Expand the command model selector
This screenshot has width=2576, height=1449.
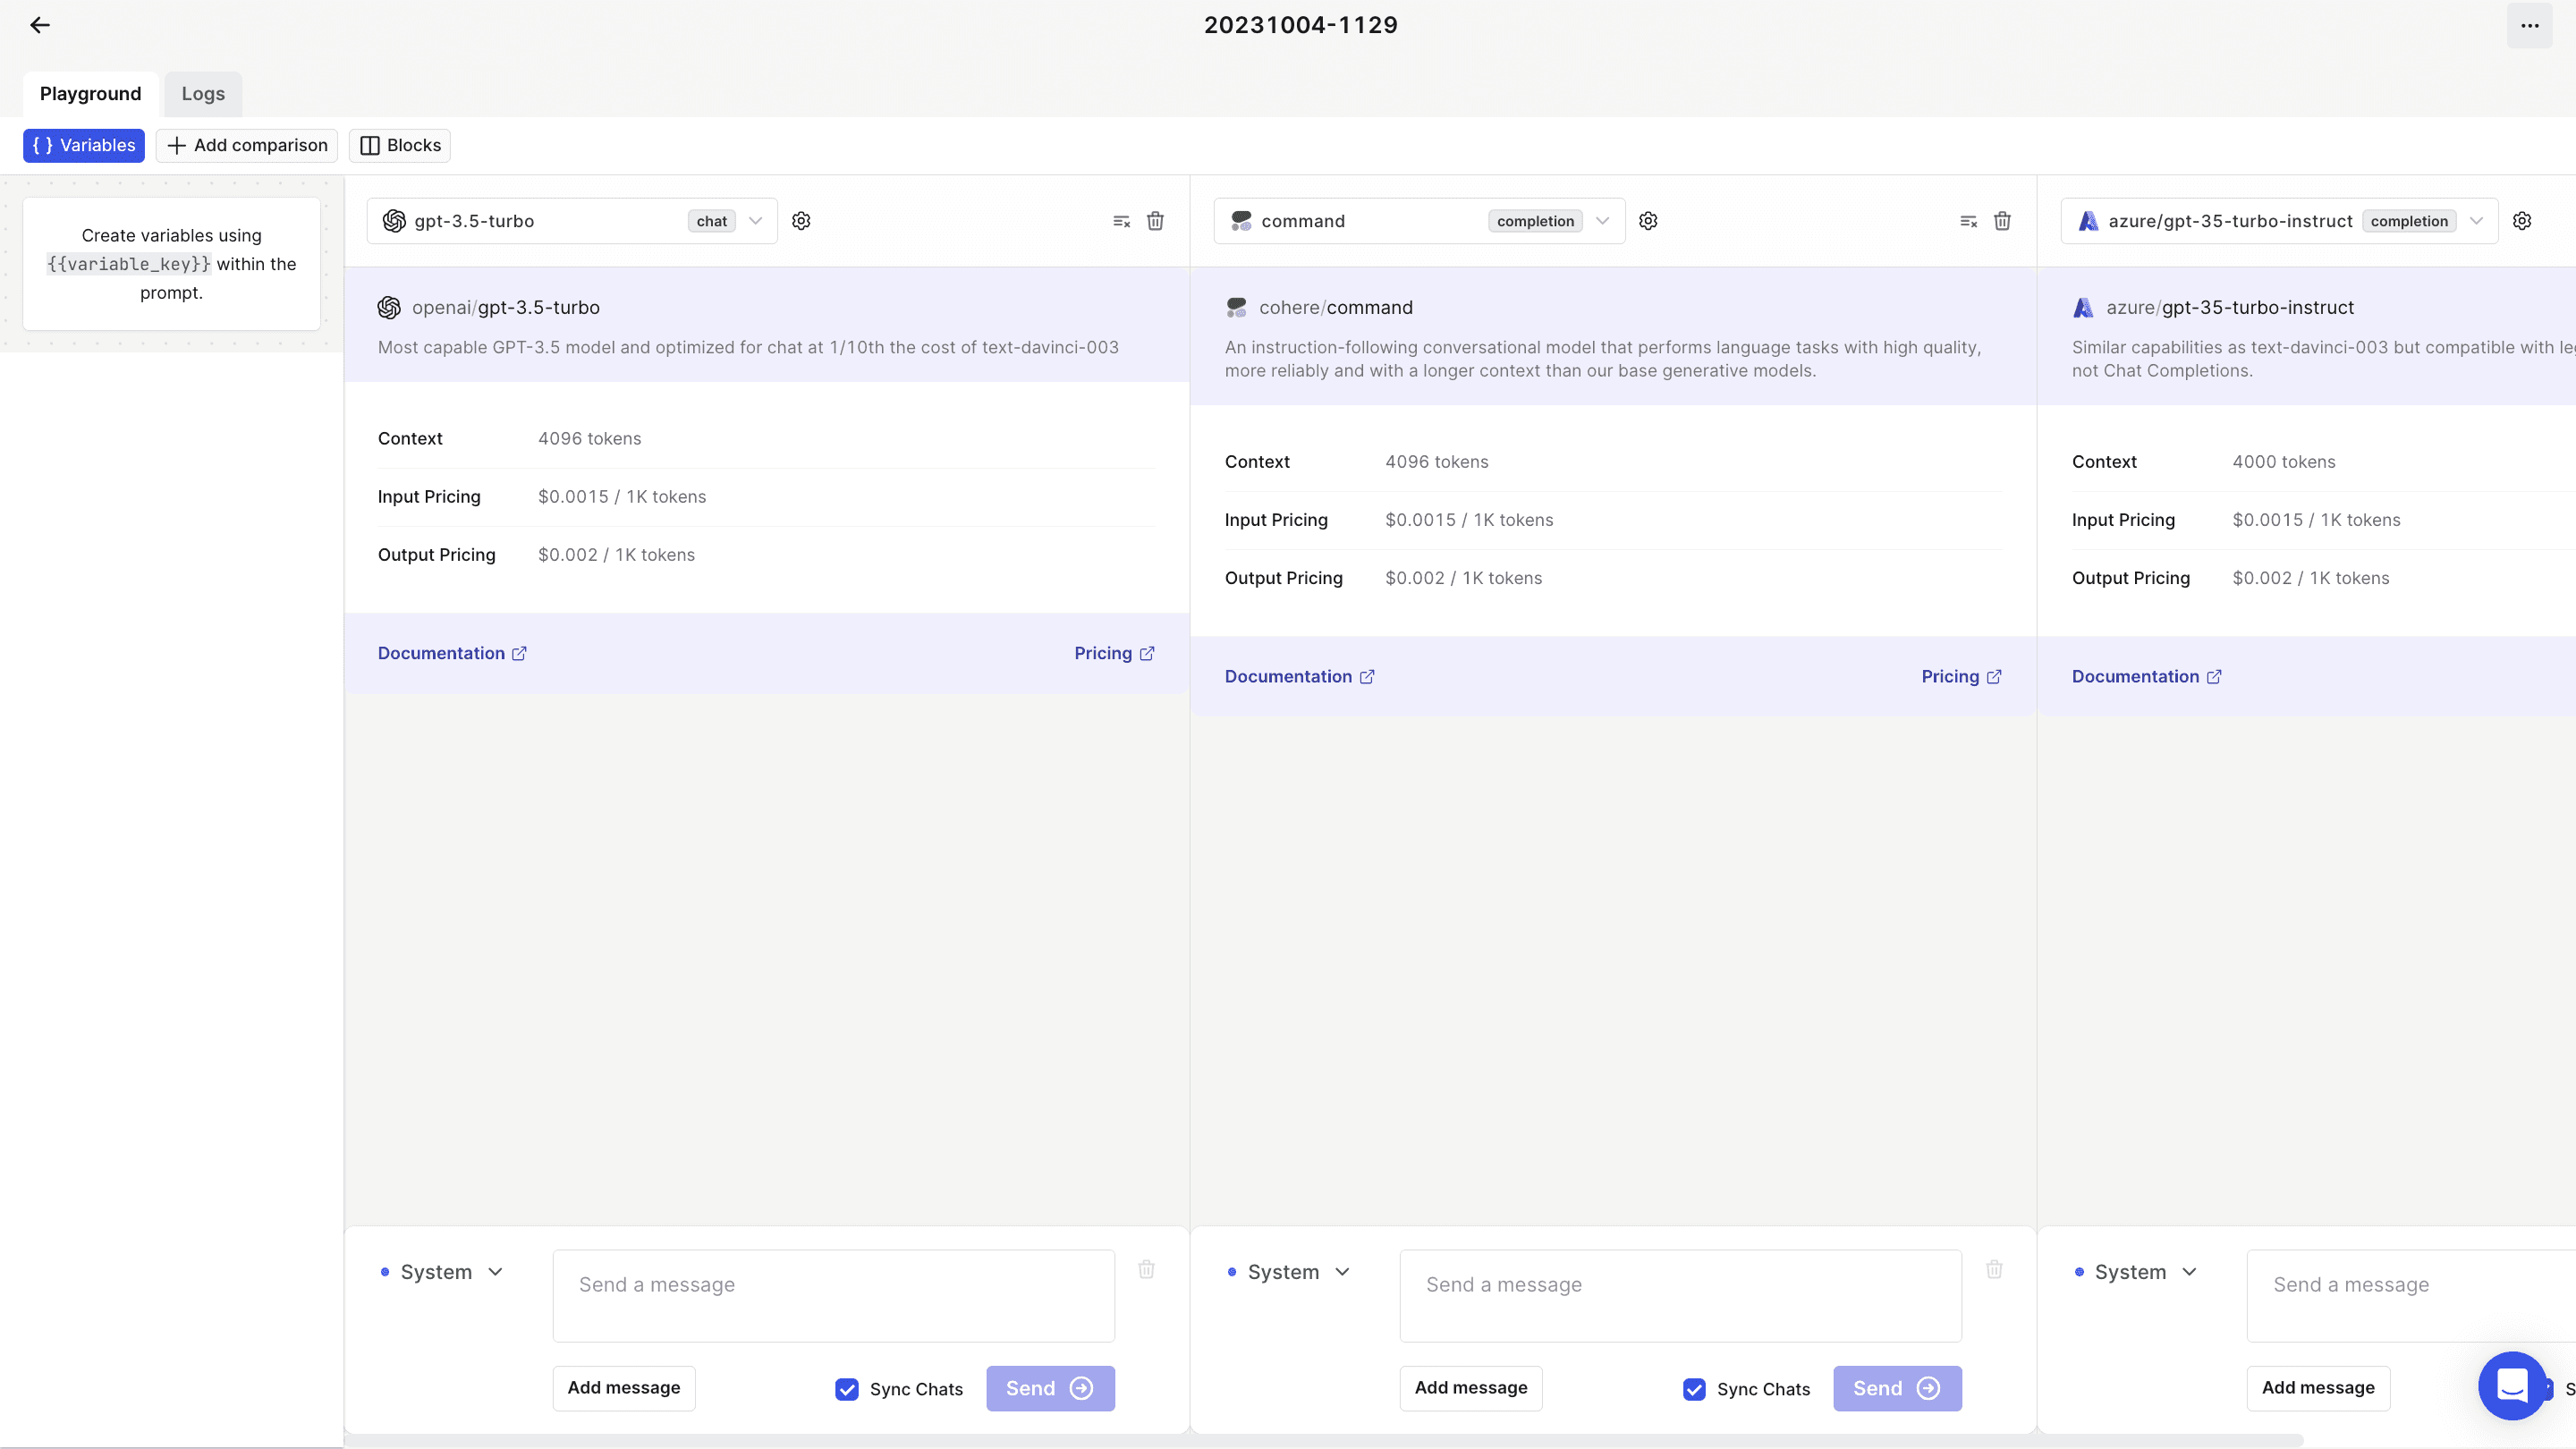pyautogui.click(x=1419, y=221)
